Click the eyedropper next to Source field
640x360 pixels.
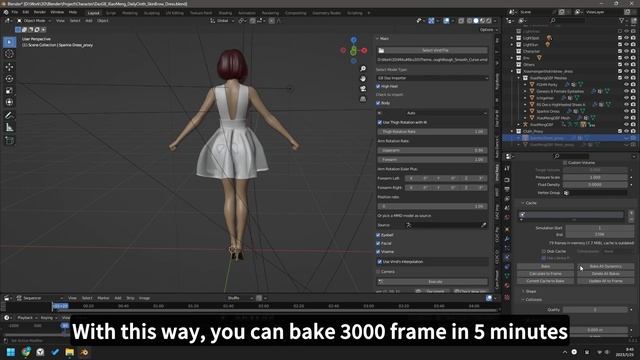coord(483,225)
